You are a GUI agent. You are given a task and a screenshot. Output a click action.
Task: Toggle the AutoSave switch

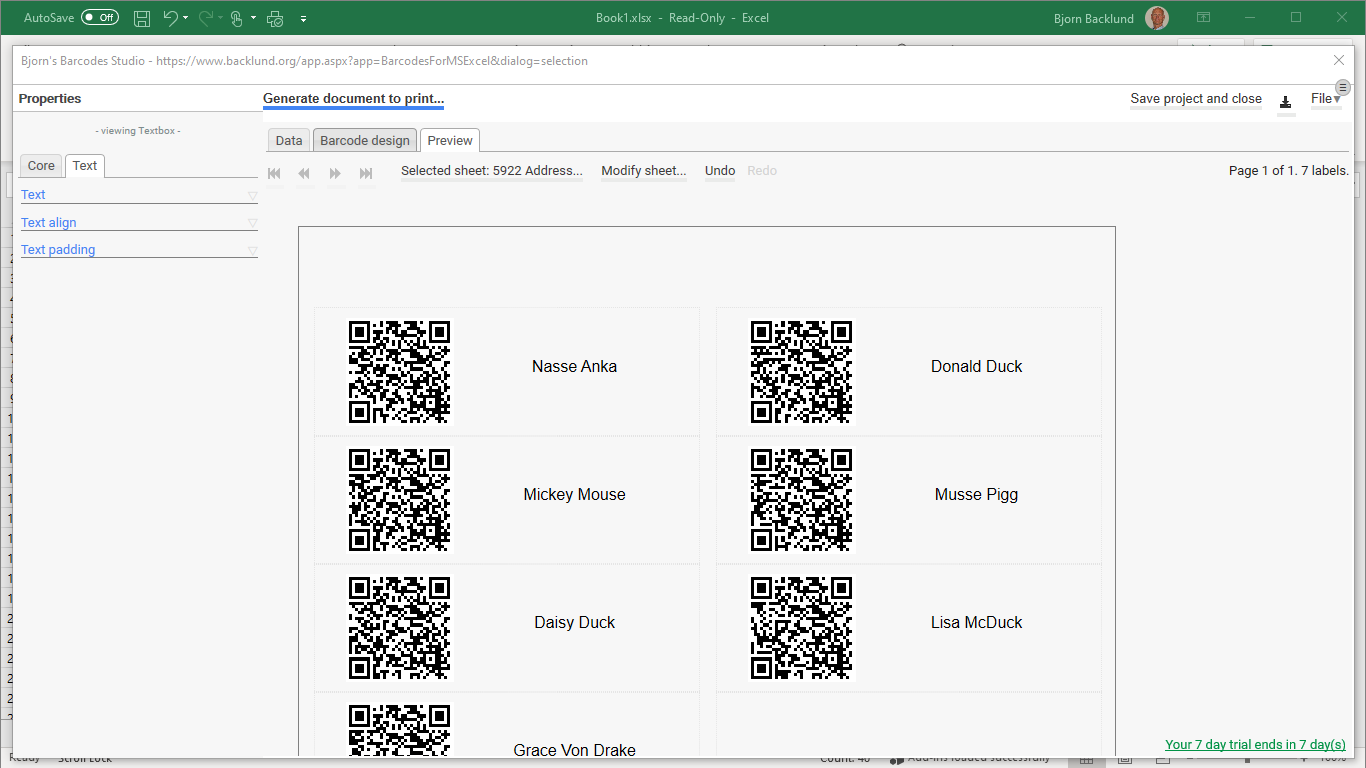coord(100,18)
